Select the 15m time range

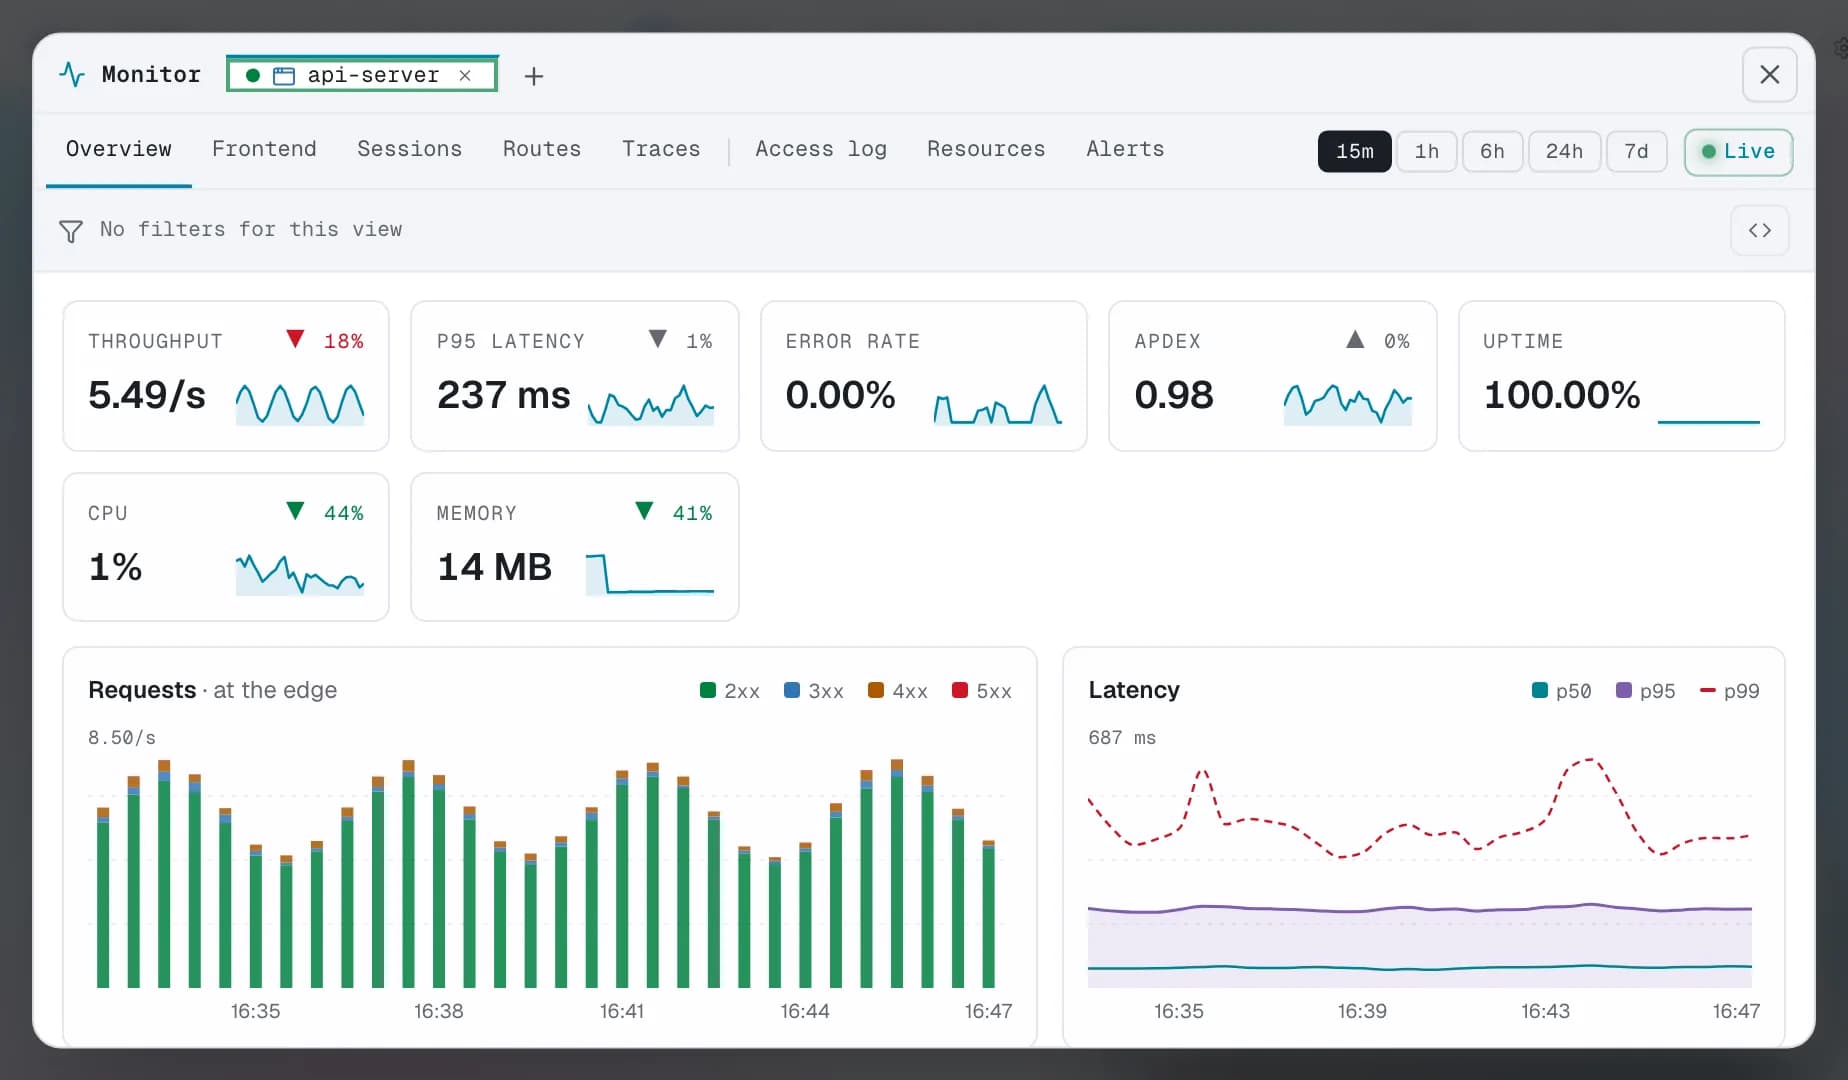(1354, 152)
